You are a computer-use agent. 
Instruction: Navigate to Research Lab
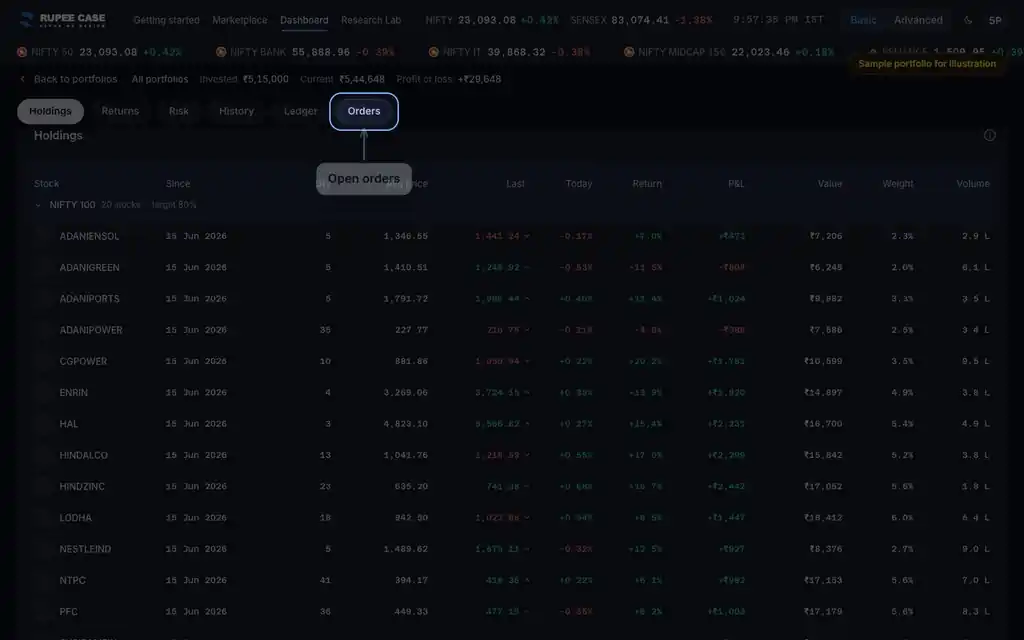coord(371,20)
